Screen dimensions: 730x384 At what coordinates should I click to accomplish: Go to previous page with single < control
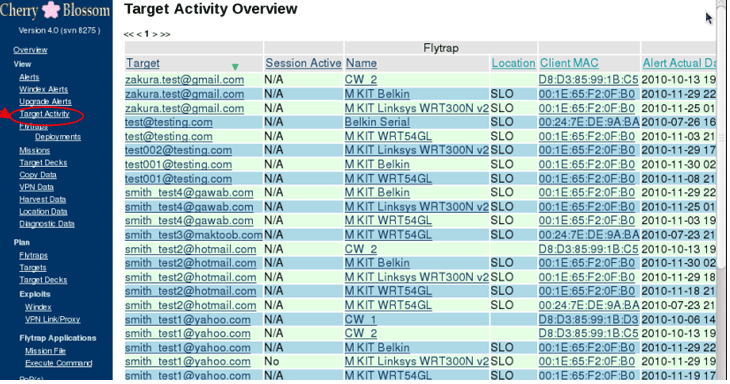pyautogui.click(x=139, y=34)
